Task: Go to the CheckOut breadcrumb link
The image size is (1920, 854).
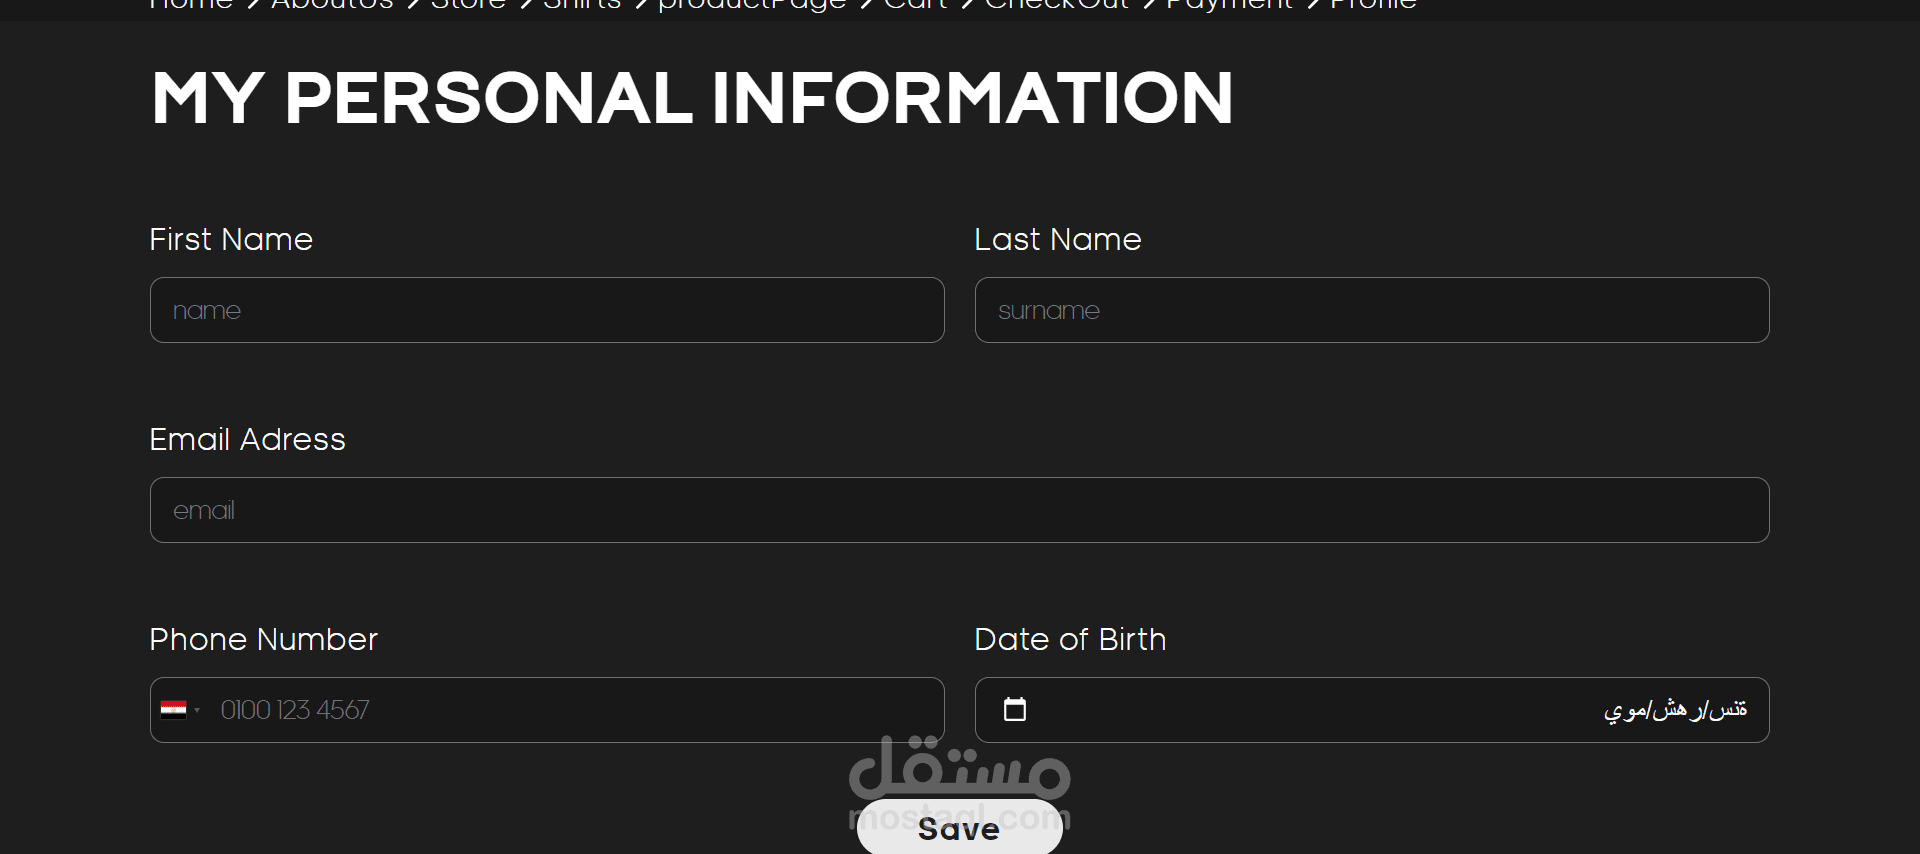Action: [x=1057, y=4]
